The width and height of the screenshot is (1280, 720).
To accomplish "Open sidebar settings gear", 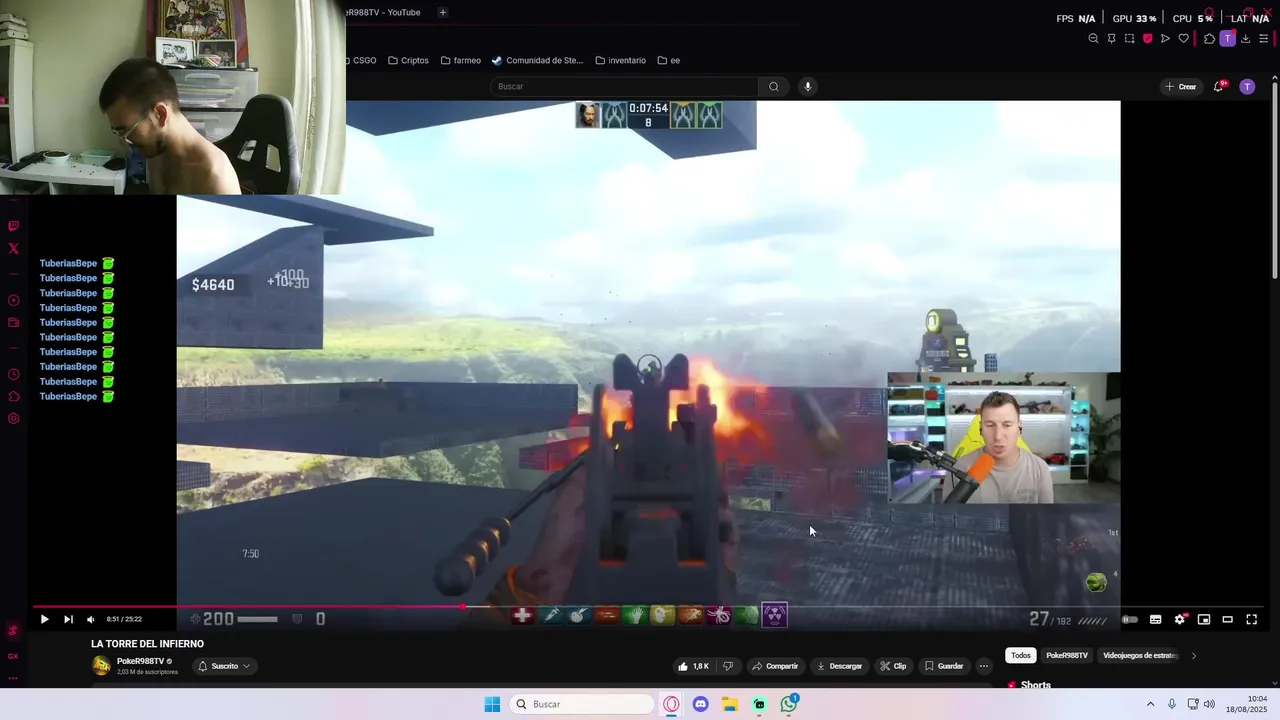I will pos(13,418).
